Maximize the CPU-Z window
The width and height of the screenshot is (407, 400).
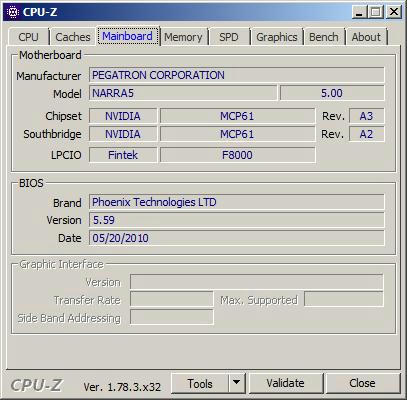pyautogui.click(x=376, y=12)
